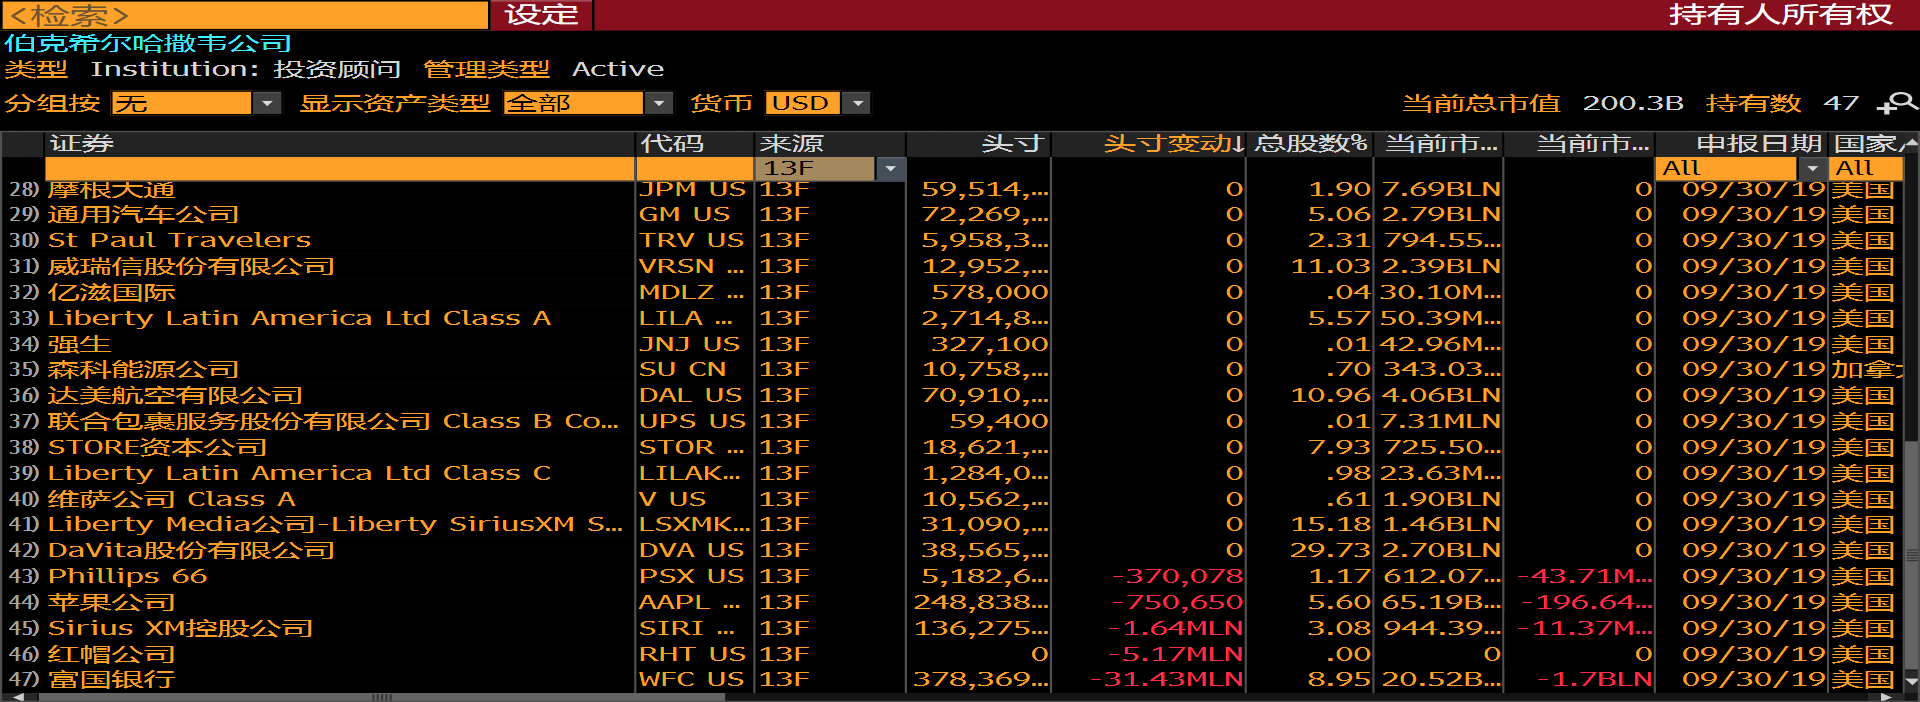Click the 国家 All filter box

coord(1866,169)
